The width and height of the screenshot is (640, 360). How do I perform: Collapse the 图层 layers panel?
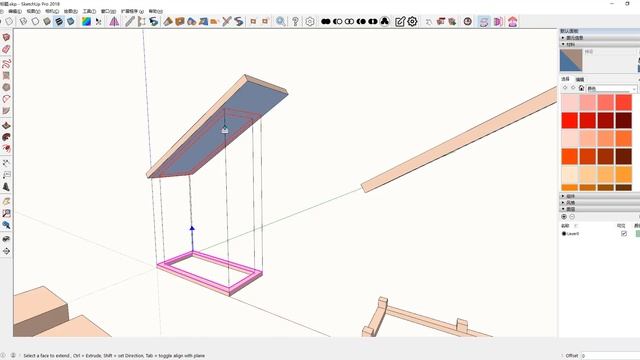click(x=599, y=209)
